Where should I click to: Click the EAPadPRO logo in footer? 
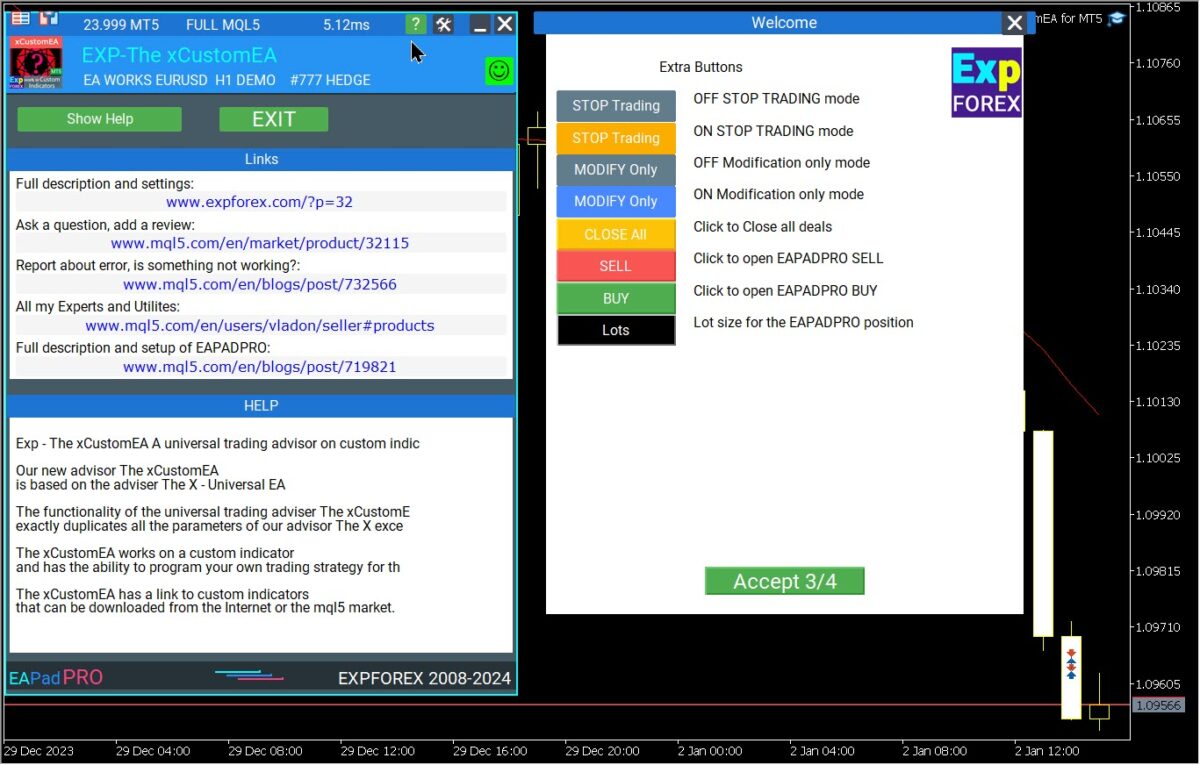[56, 678]
